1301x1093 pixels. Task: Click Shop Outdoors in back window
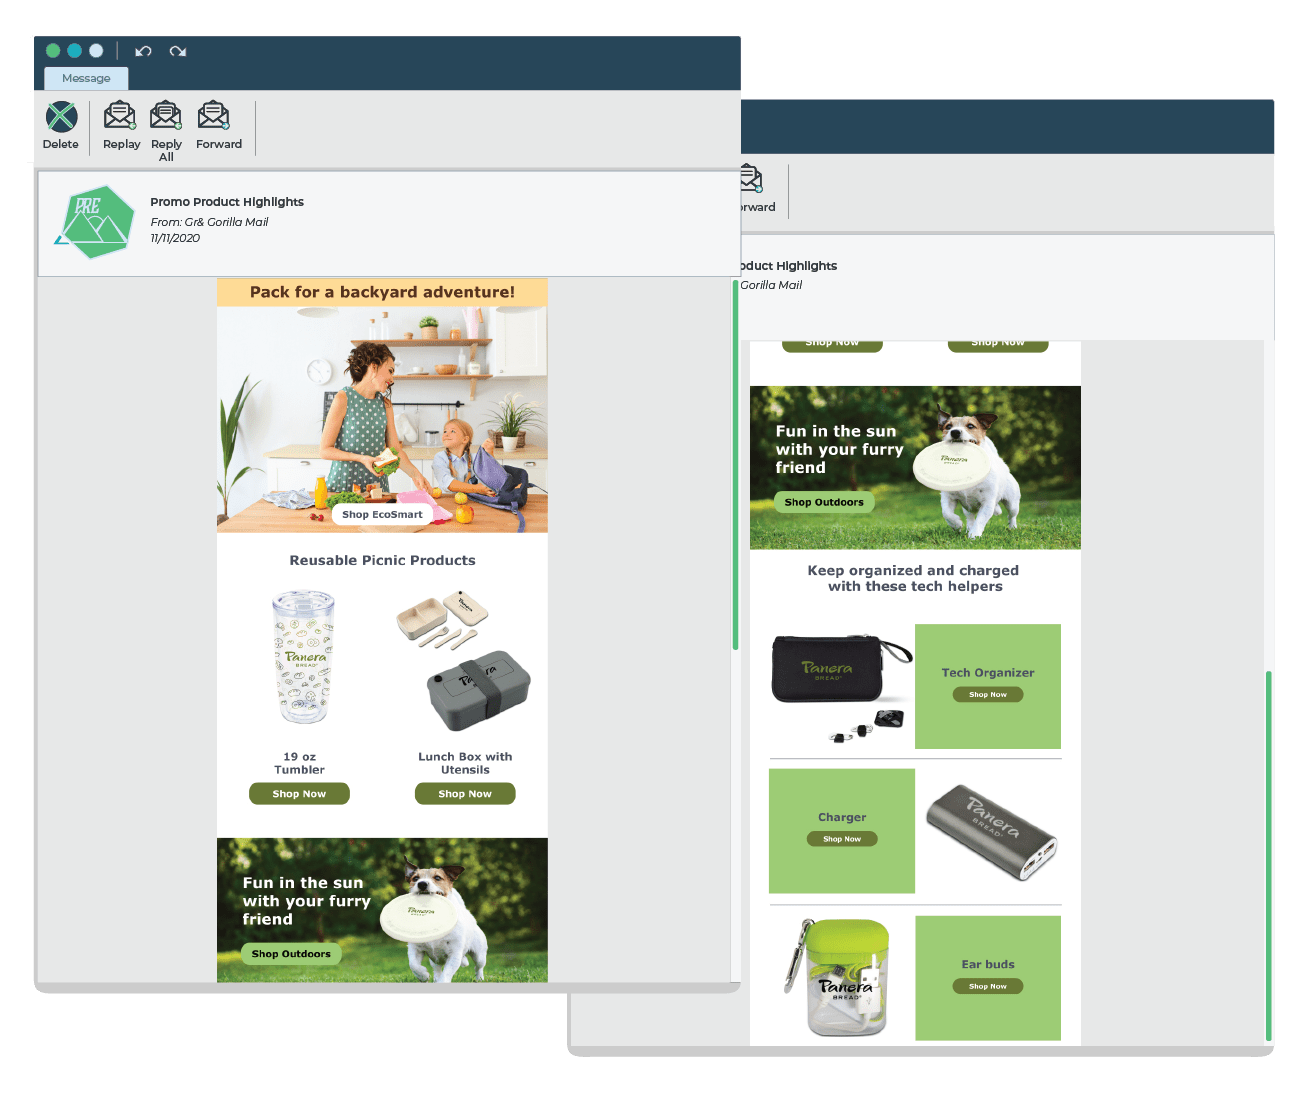click(824, 502)
